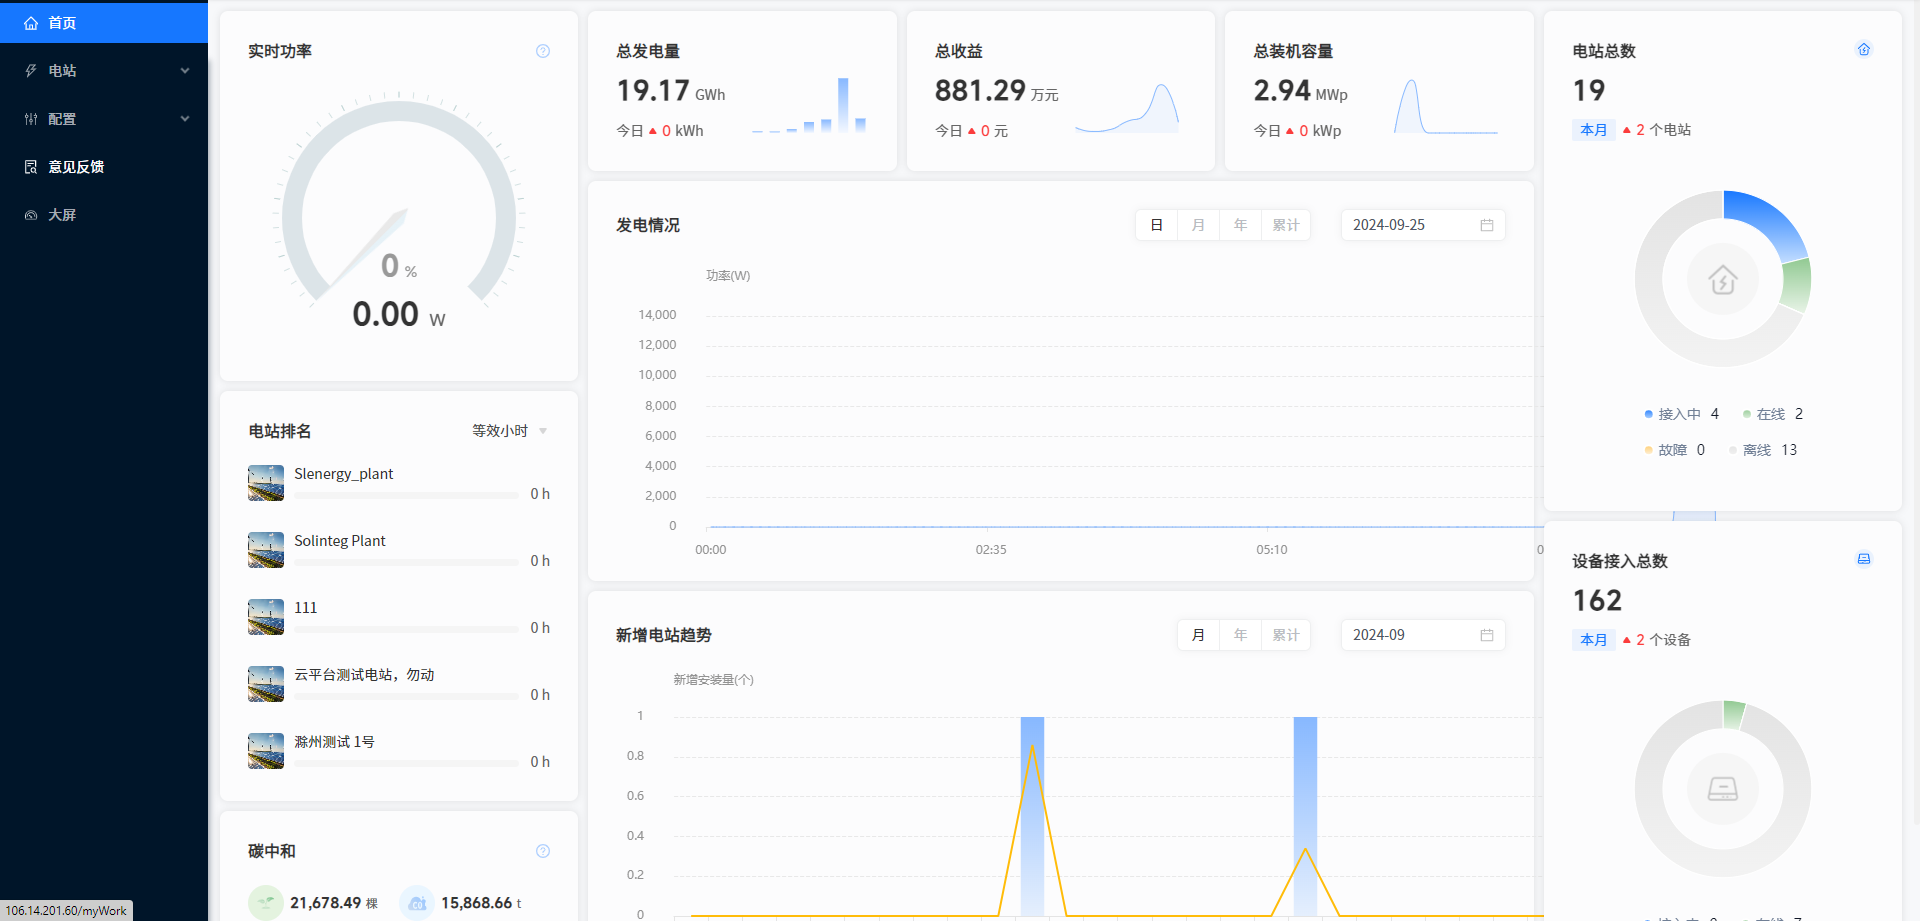Click the help icon in 实时功率 card

(543, 51)
